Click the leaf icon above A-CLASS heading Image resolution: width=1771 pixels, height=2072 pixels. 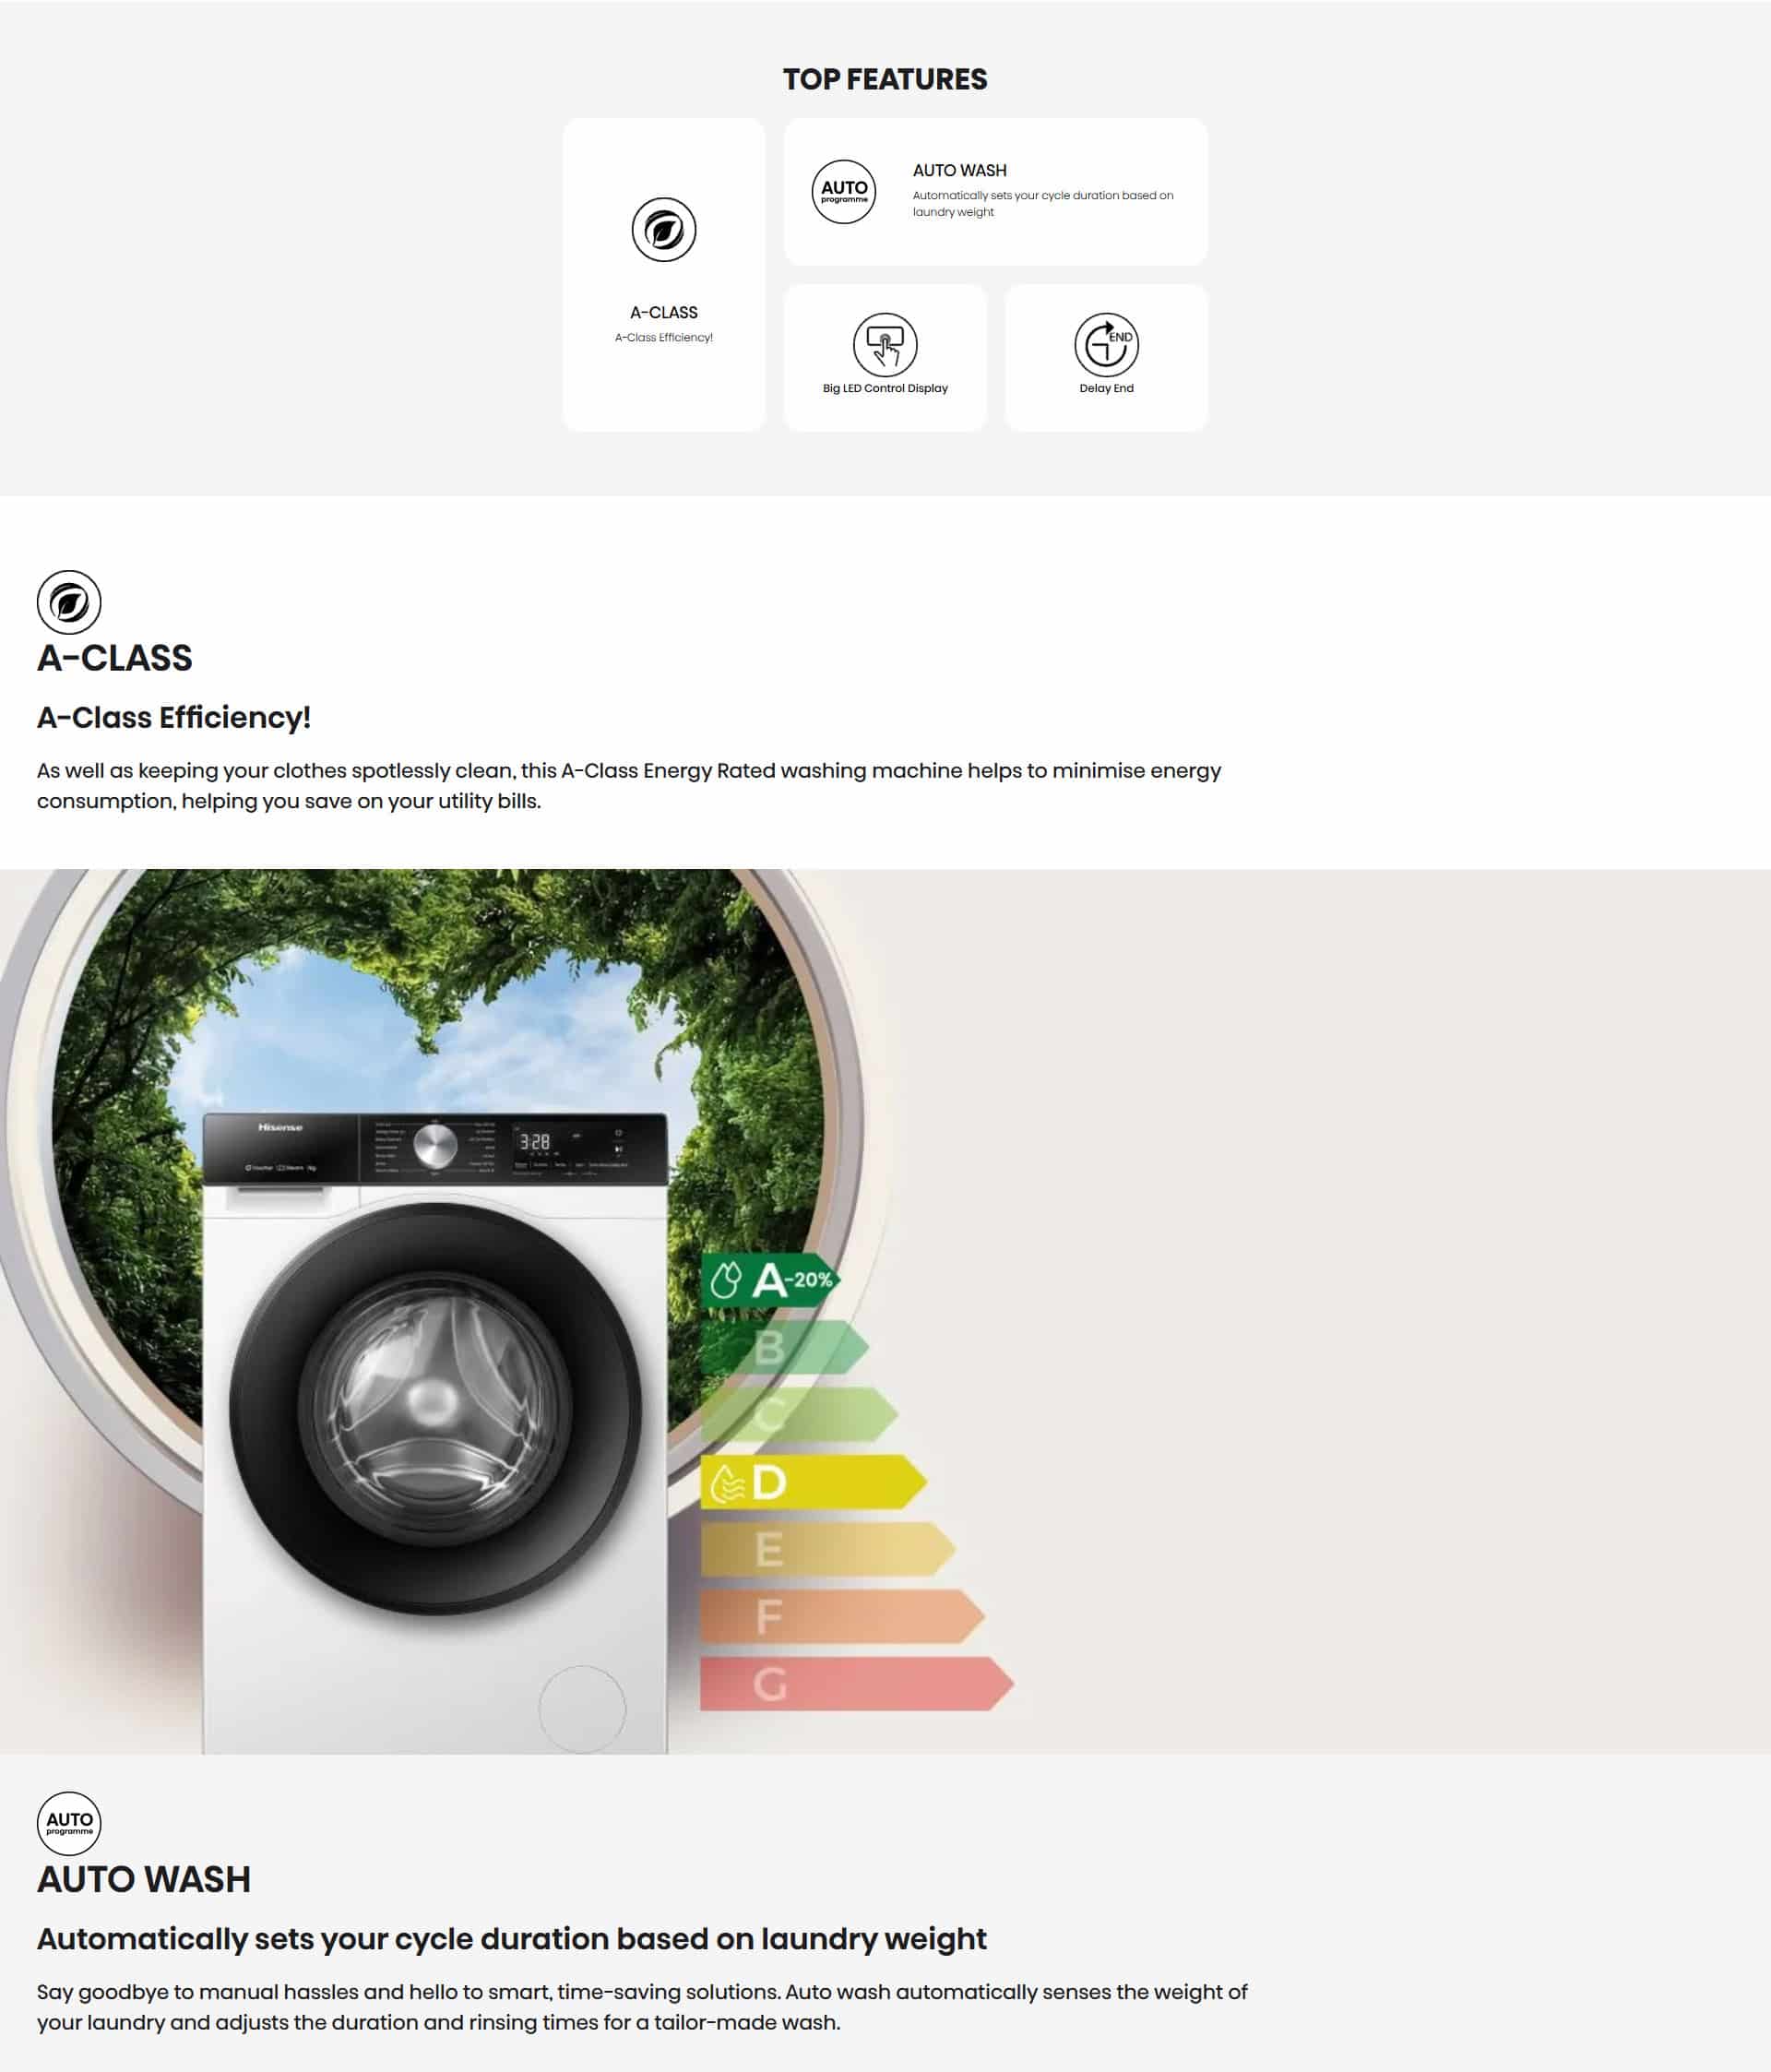point(69,602)
